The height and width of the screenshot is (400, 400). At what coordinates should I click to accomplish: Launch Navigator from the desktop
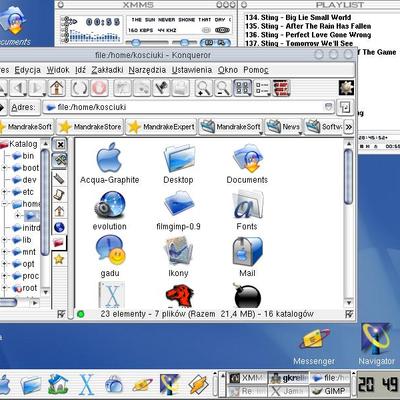pyautogui.click(x=376, y=345)
